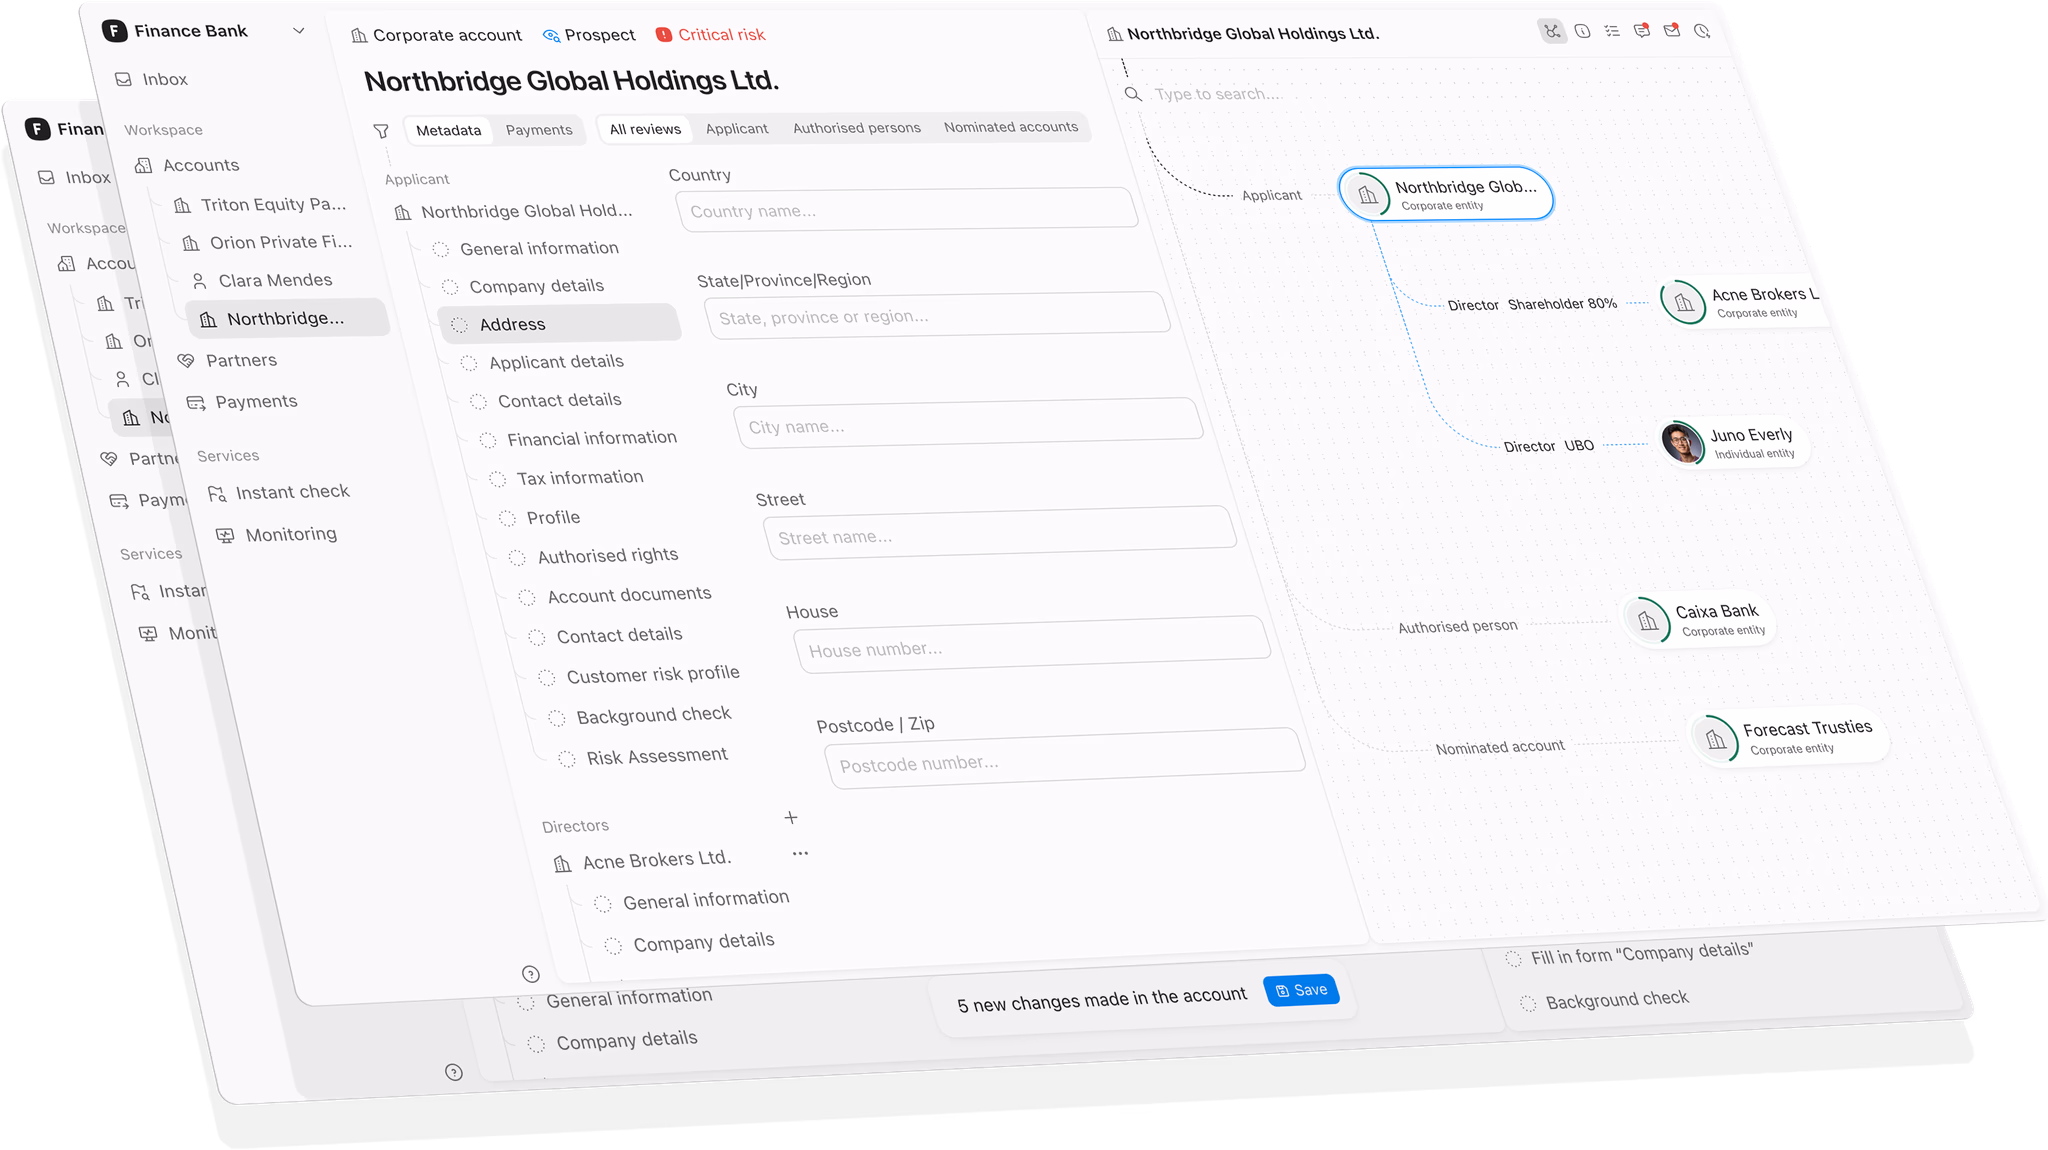2048x1150 pixels.
Task: Click Juno Everly's avatar in the graph
Action: point(1682,442)
